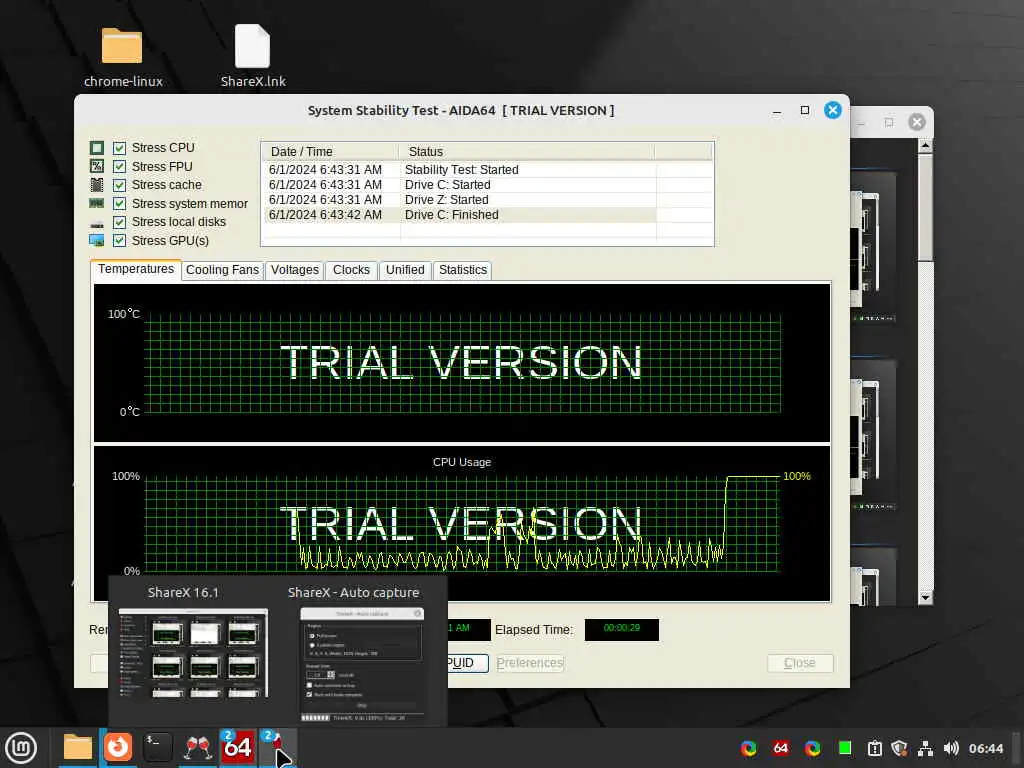Switch to the Cooling Fans tab
1024x768 pixels.
click(x=222, y=270)
